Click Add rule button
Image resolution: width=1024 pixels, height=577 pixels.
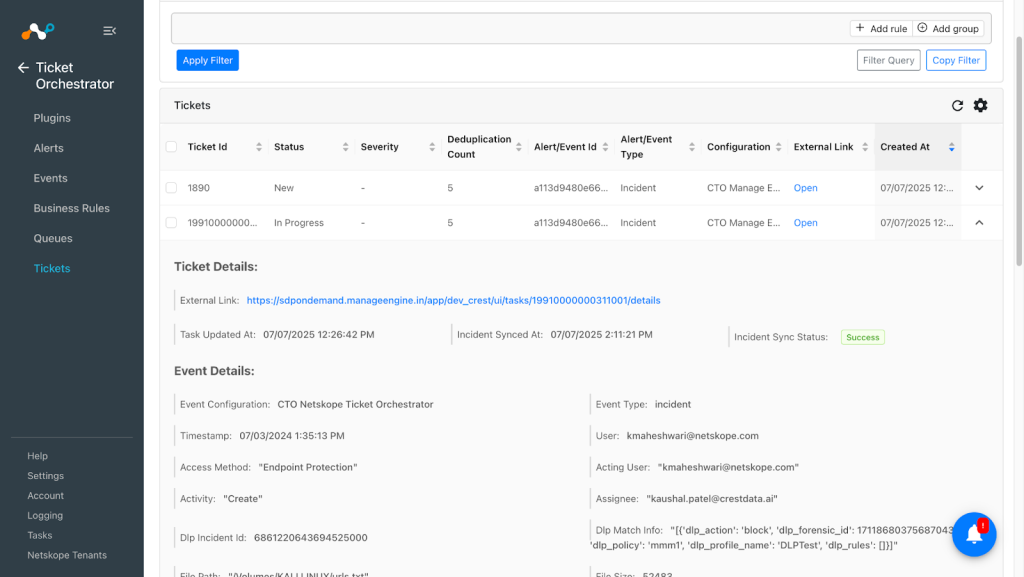click(881, 28)
